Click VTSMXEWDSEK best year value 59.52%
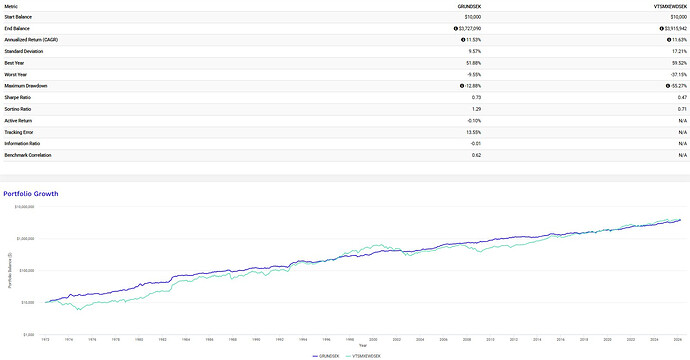This screenshot has width=690, height=360. (679, 63)
